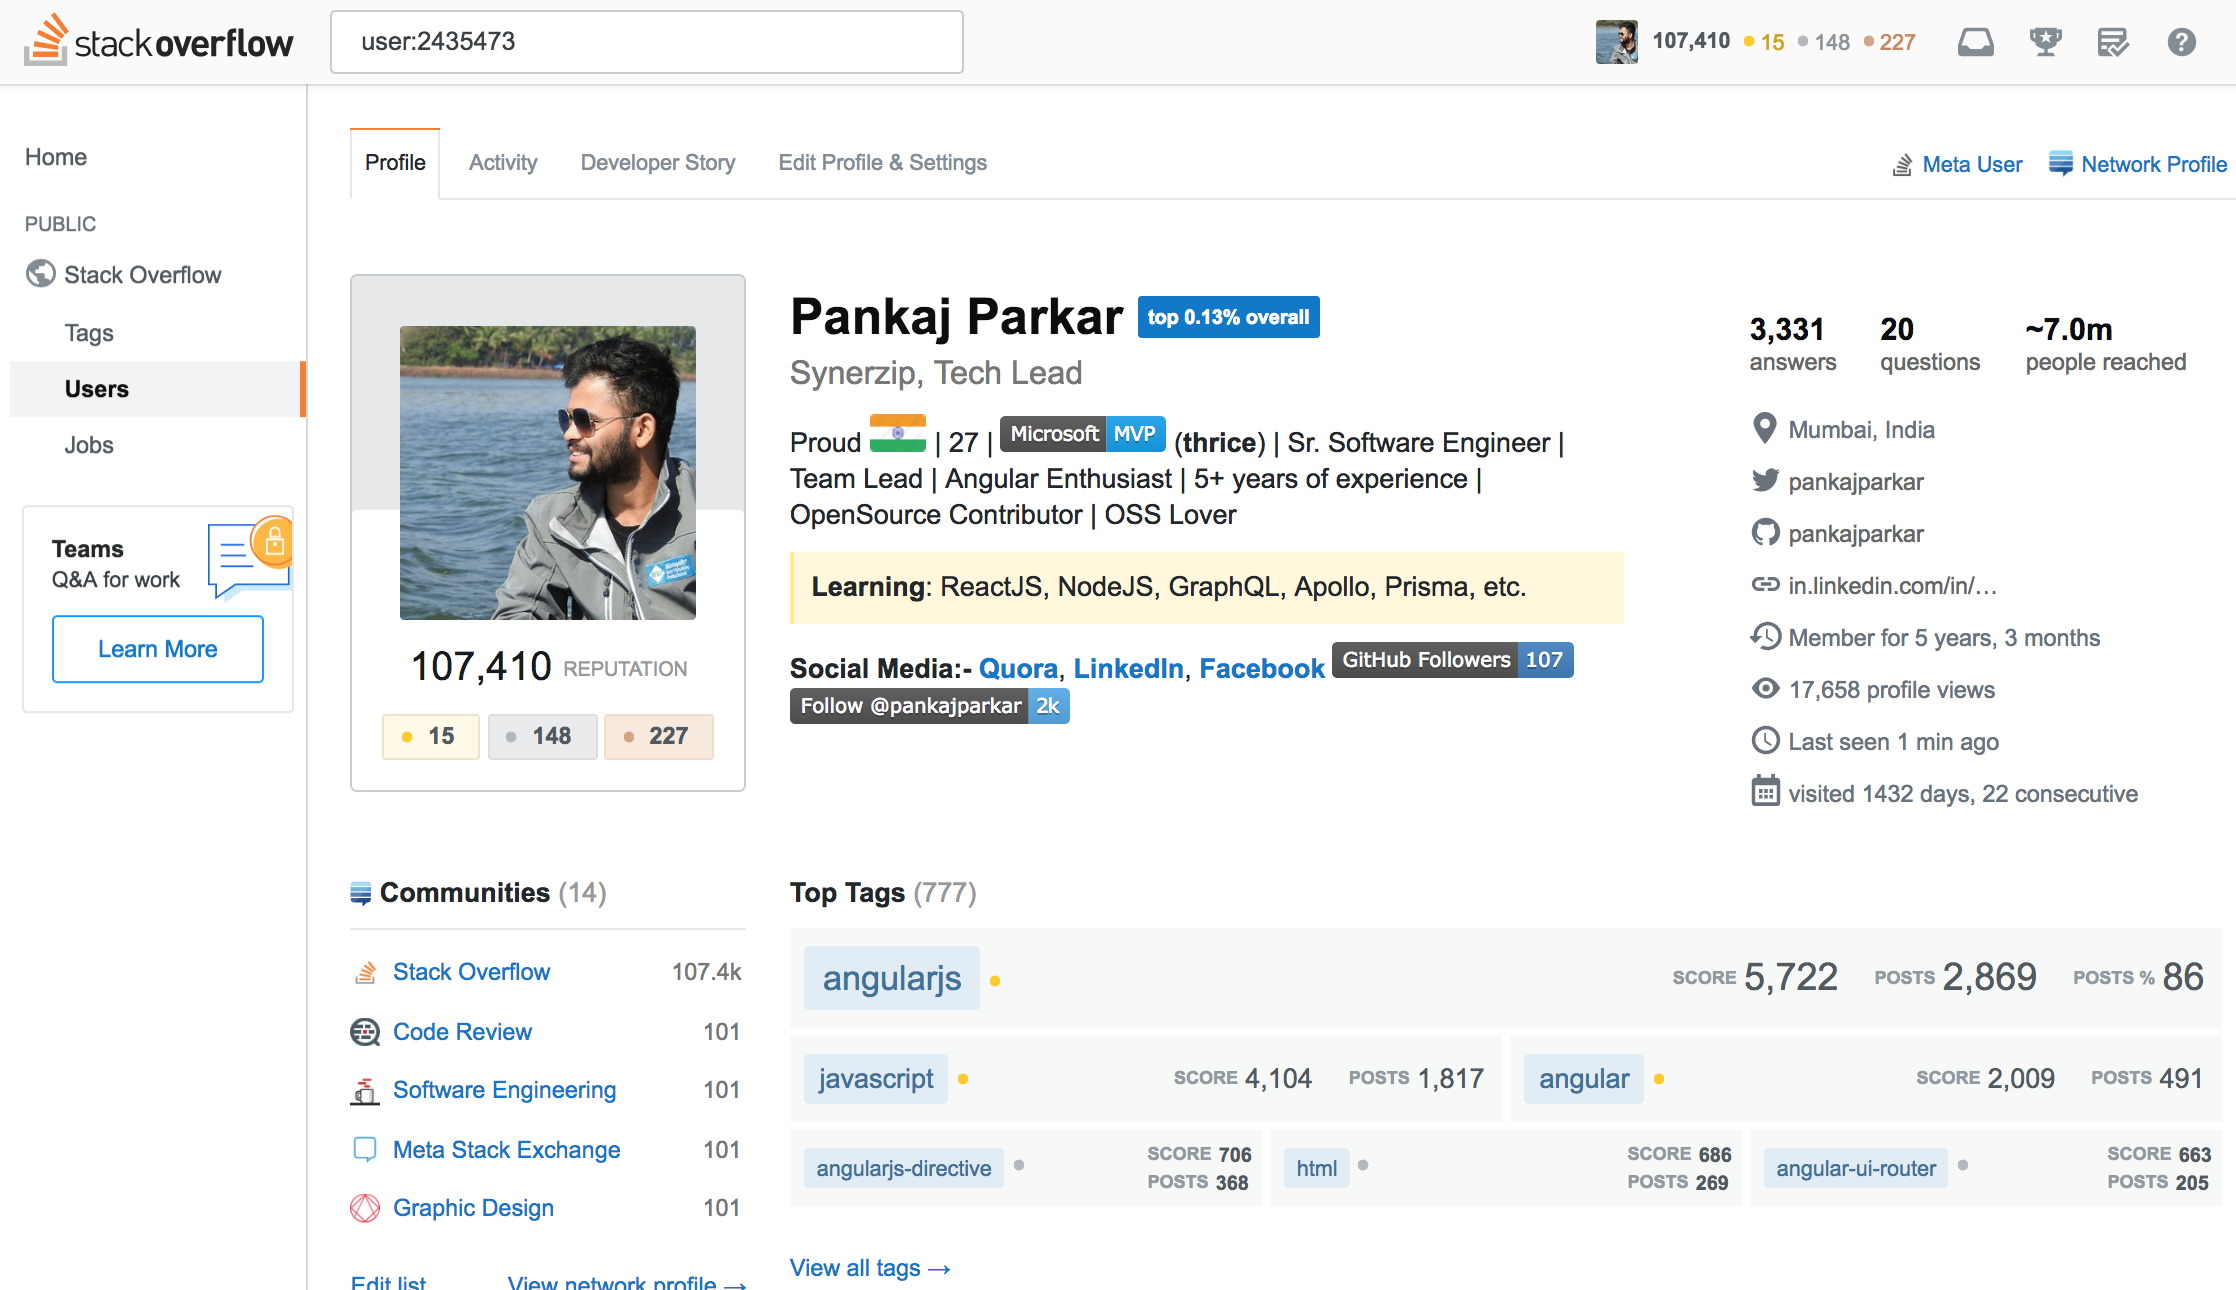Click the angularjs tag
Image resolution: width=2236 pixels, height=1290 pixels.
pos(891,978)
